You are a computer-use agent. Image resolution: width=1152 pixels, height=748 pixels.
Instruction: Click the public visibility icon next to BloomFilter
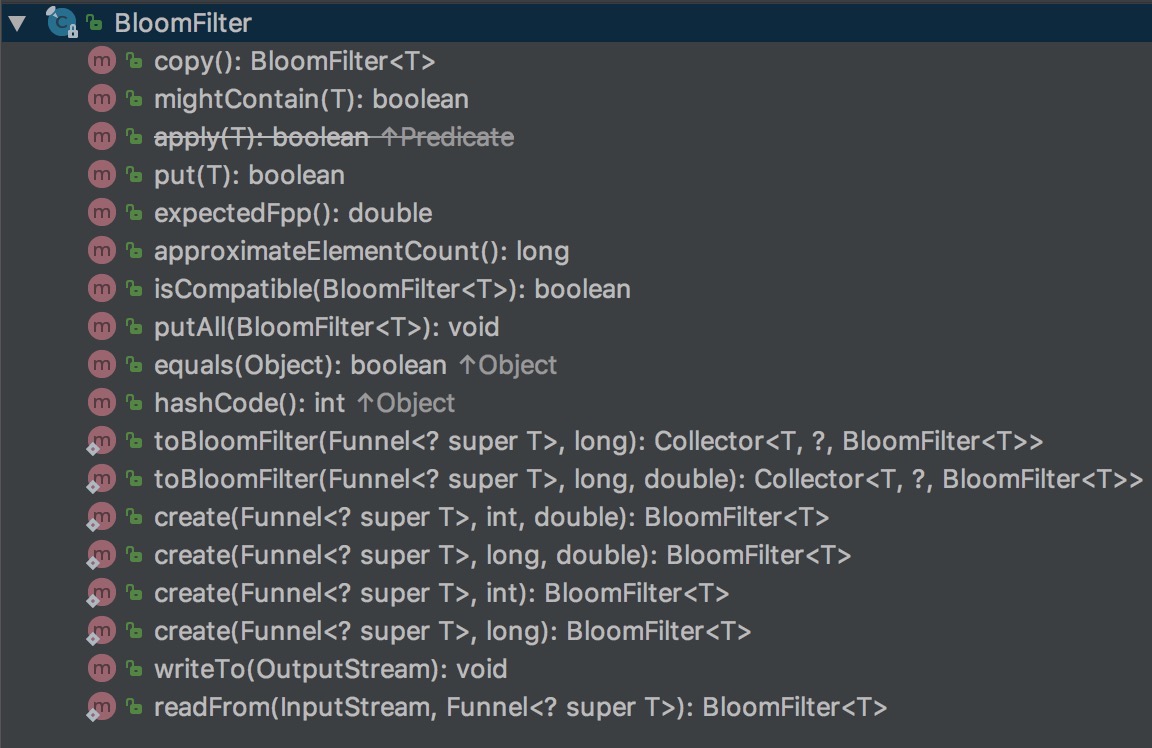[95, 23]
